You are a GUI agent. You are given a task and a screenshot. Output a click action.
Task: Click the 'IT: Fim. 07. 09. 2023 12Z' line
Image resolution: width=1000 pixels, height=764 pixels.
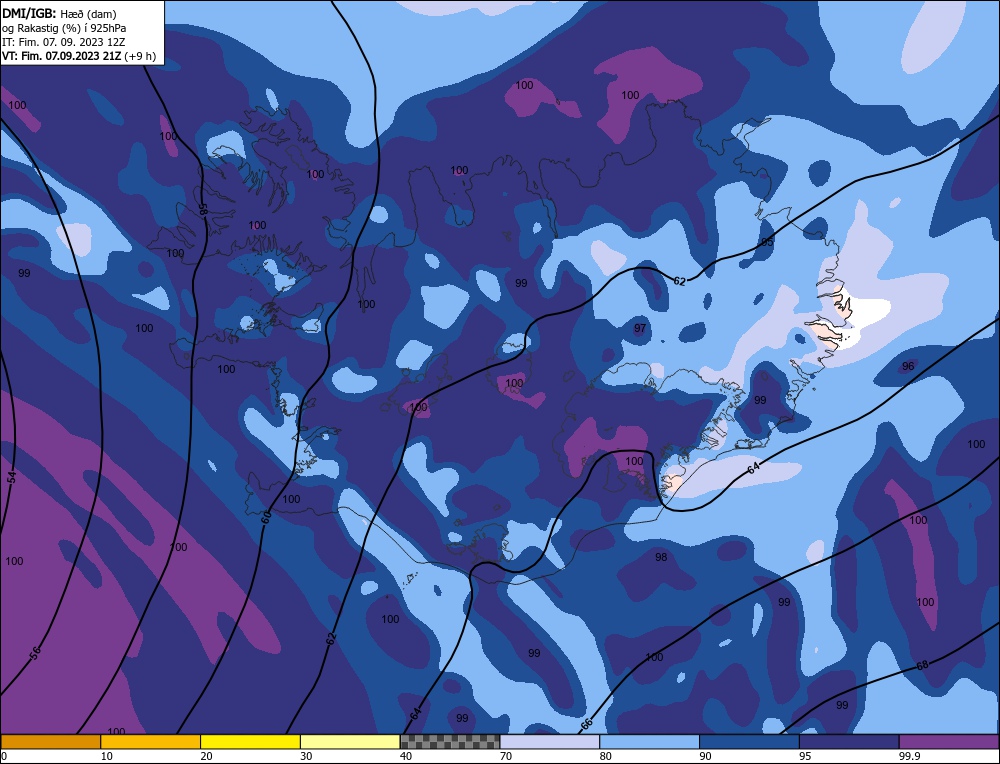pos(63,41)
